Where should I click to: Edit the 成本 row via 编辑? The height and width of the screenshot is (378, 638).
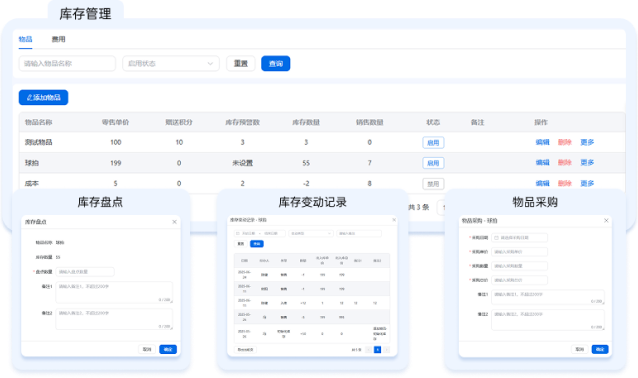coord(542,183)
